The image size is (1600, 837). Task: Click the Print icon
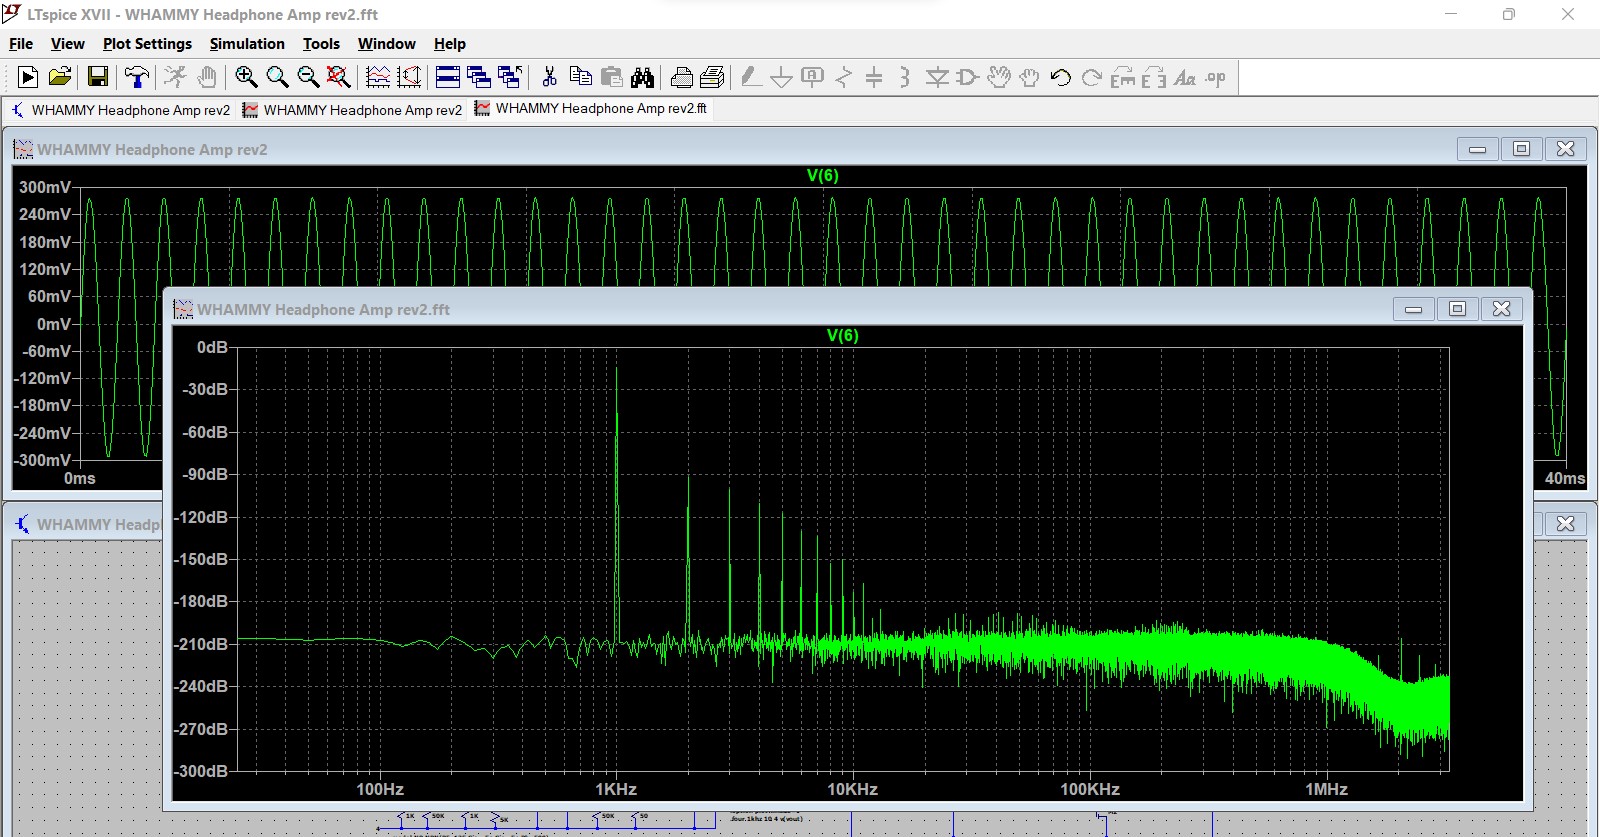coord(712,77)
